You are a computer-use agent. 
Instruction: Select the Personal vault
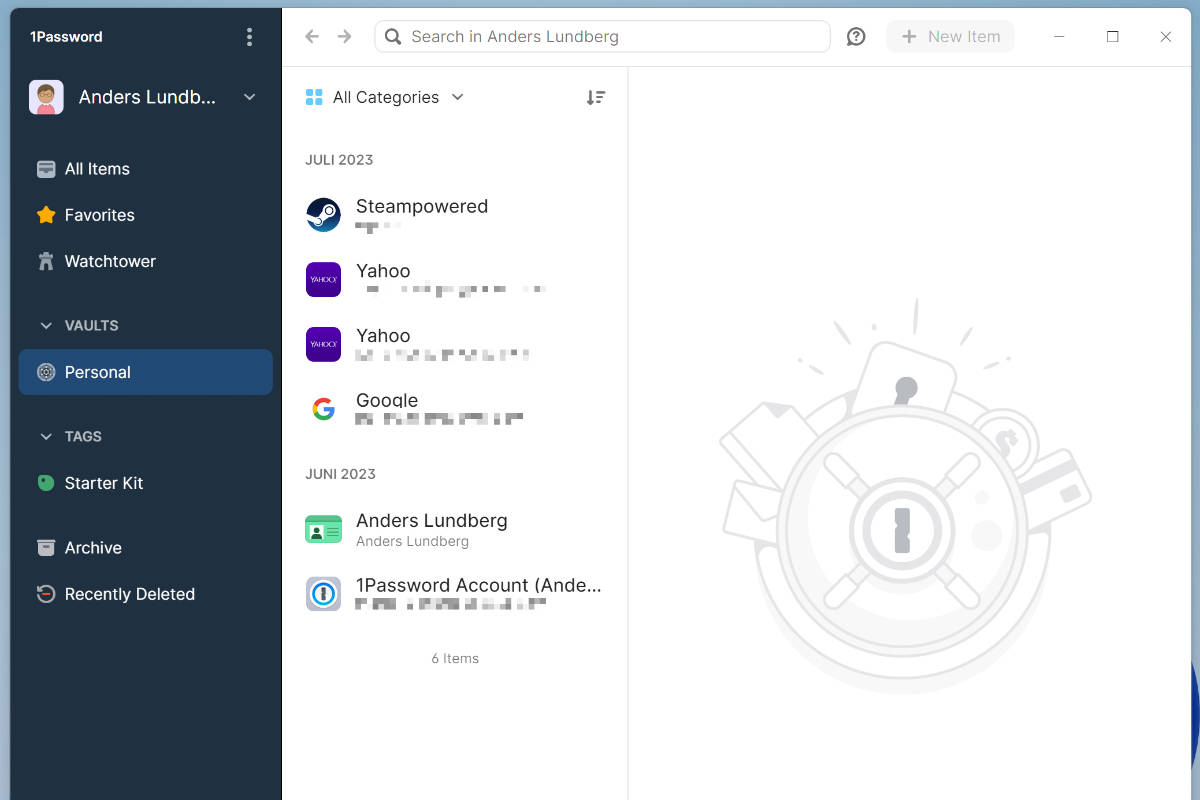(x=145, y=372)
